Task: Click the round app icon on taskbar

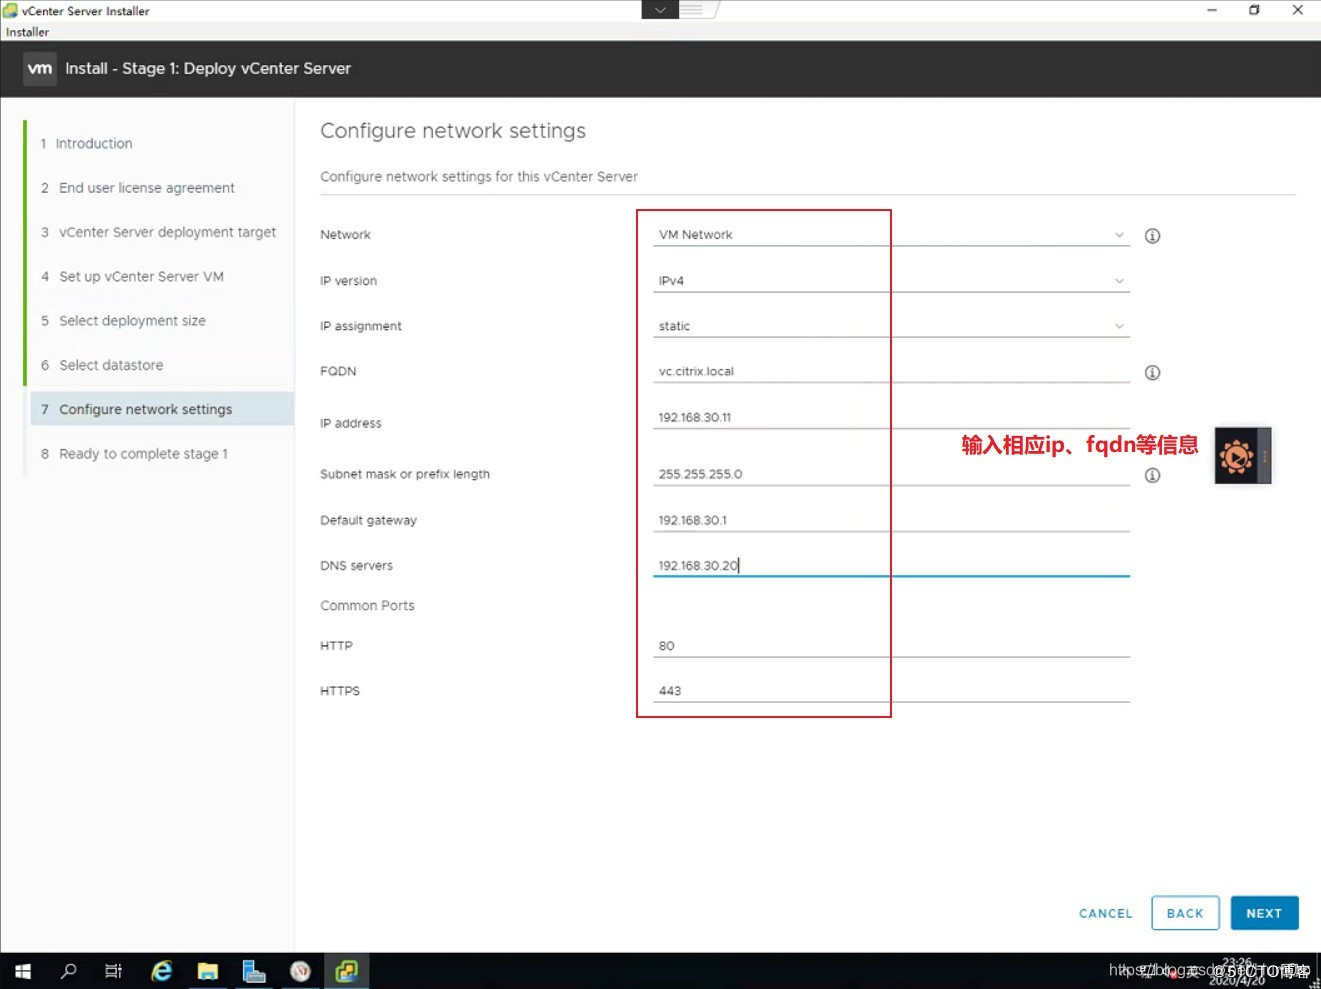Action: (x=300, y=971)
